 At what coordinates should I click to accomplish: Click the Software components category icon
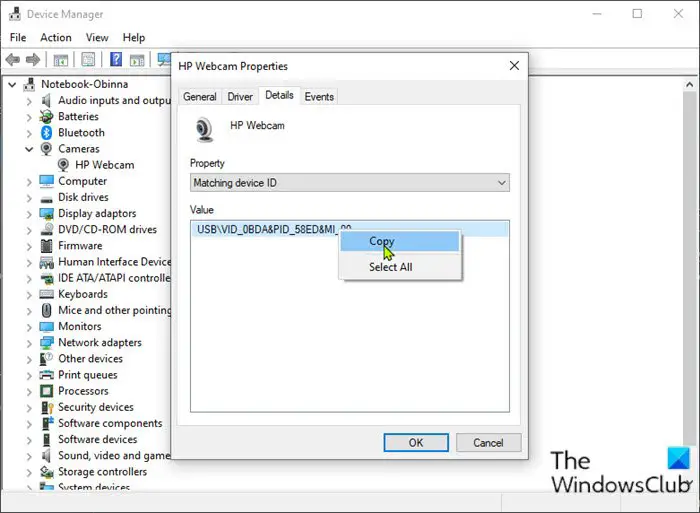[46, 423]
